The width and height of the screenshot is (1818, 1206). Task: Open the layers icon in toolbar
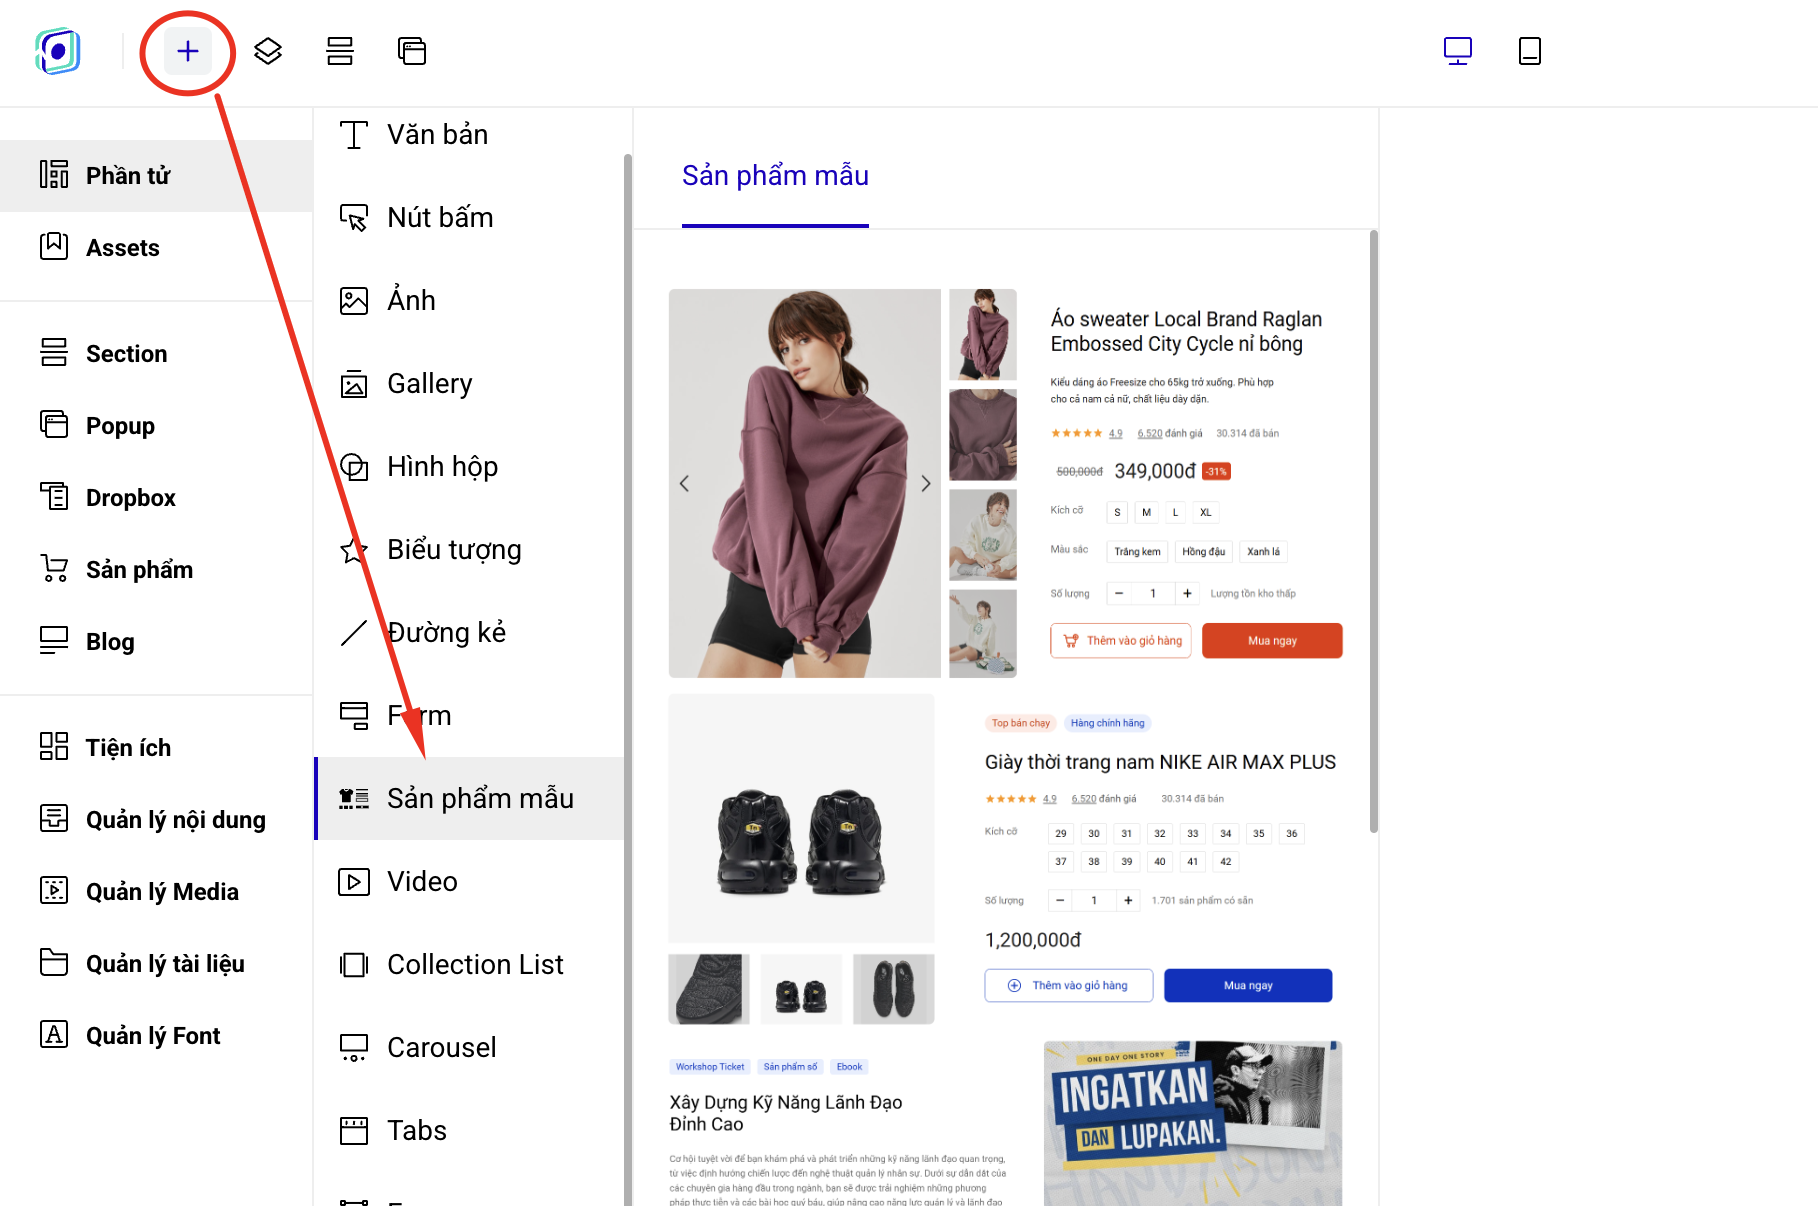[x=268, y=51]
